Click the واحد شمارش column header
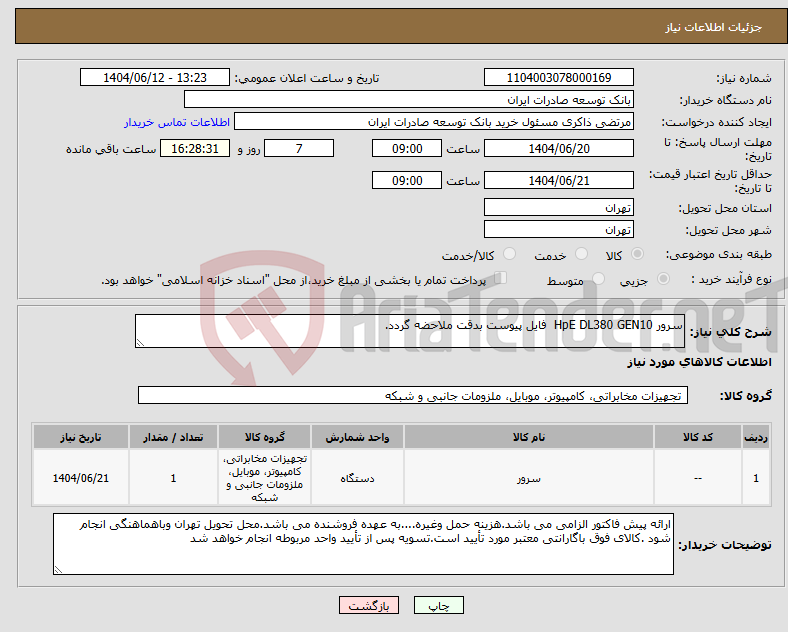This screenshot has width=788, height=632. tap(357, 437)
